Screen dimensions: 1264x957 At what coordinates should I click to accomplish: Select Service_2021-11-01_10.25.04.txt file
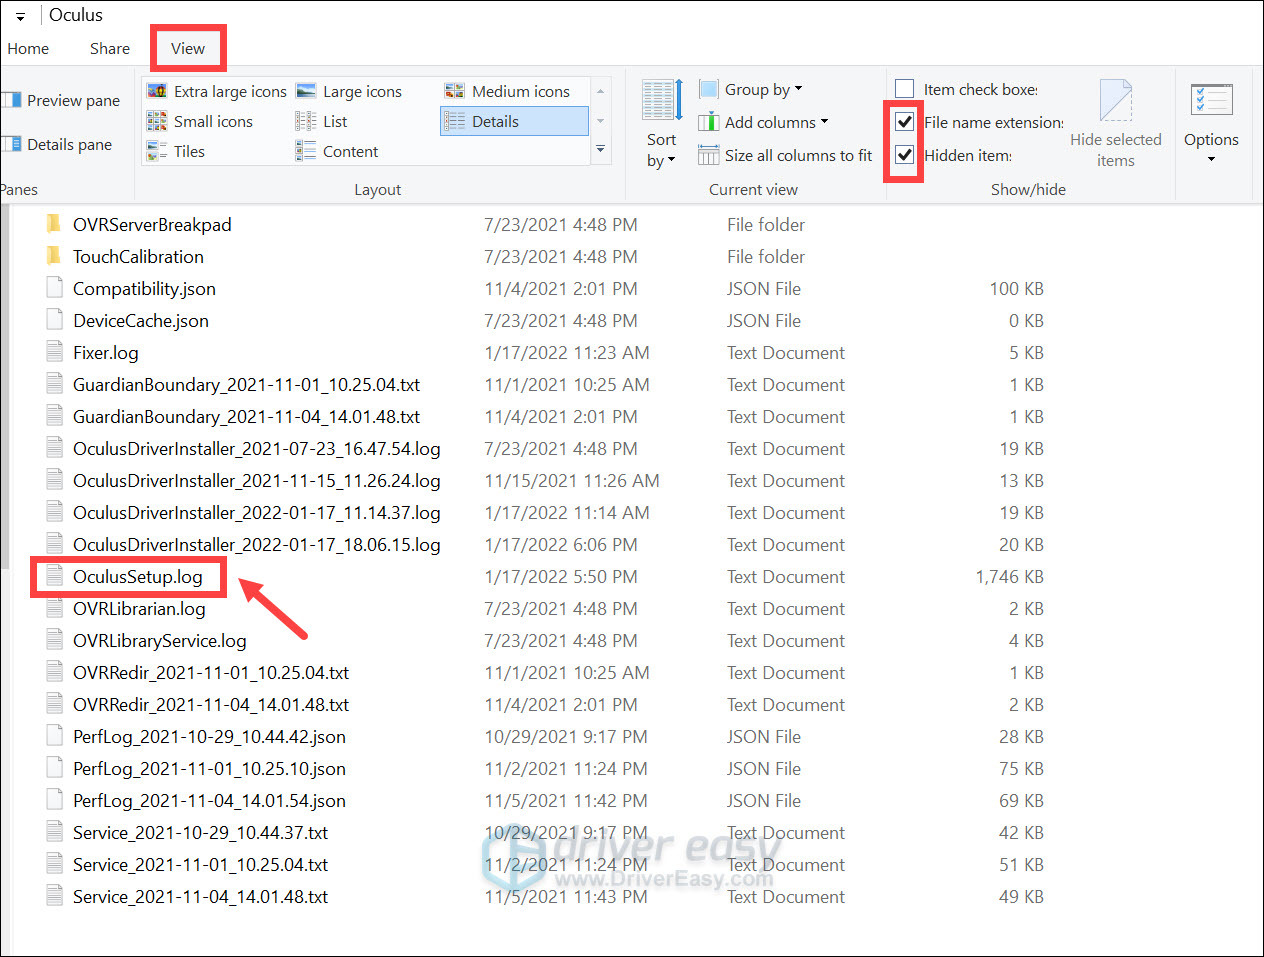pyautogui.click(x=200, y=864)
